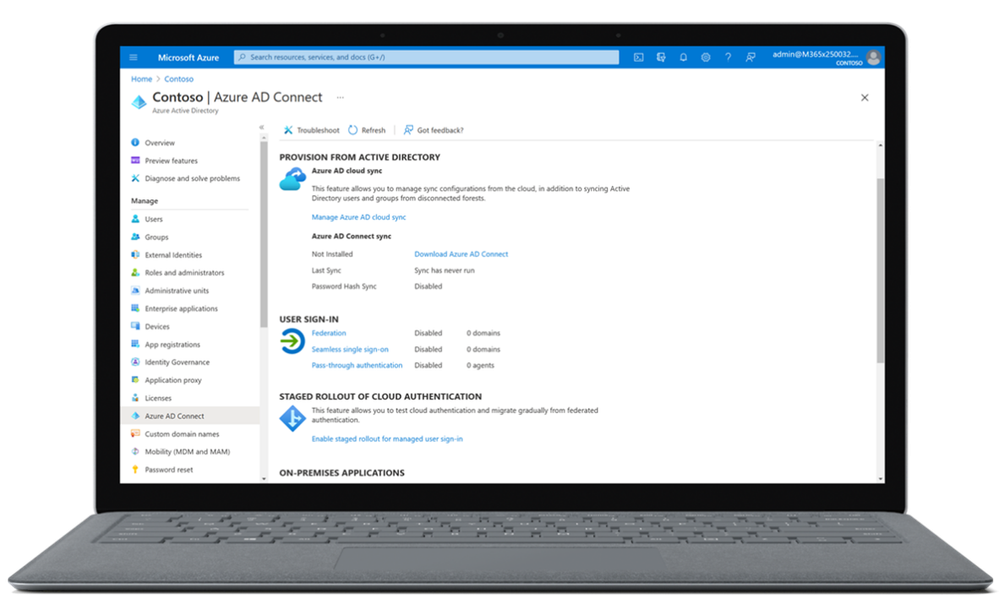The height and width of the screenshot is (610, 999).
Task: Click the Password reset key icon
Action: pos(135,469)
